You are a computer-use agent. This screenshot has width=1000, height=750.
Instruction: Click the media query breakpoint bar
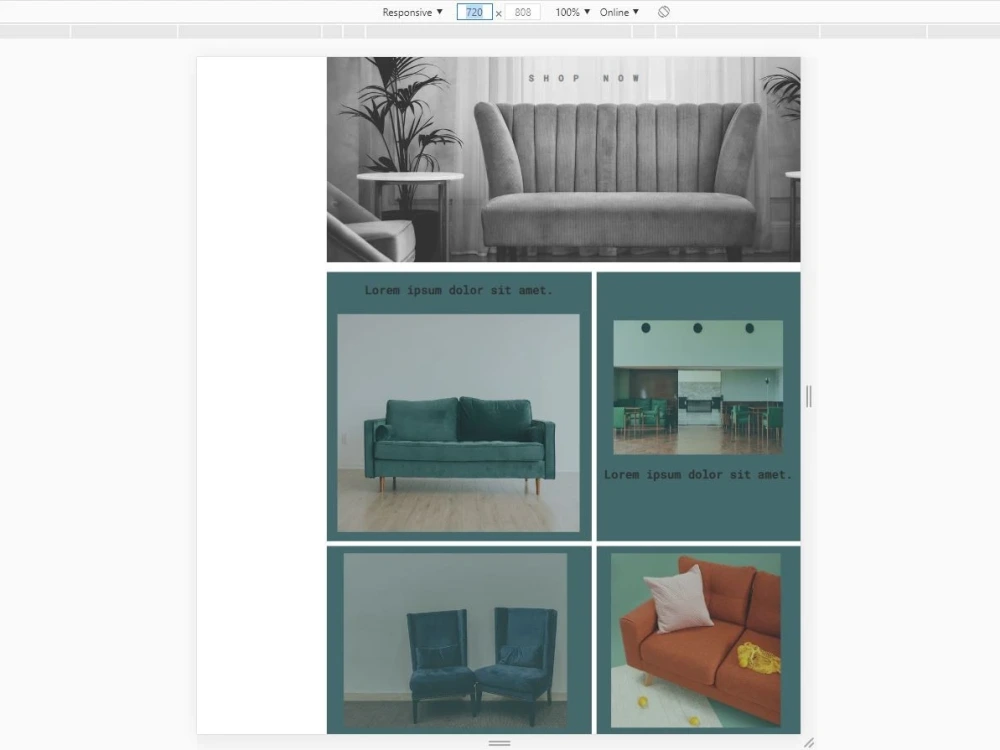point(500,31)
